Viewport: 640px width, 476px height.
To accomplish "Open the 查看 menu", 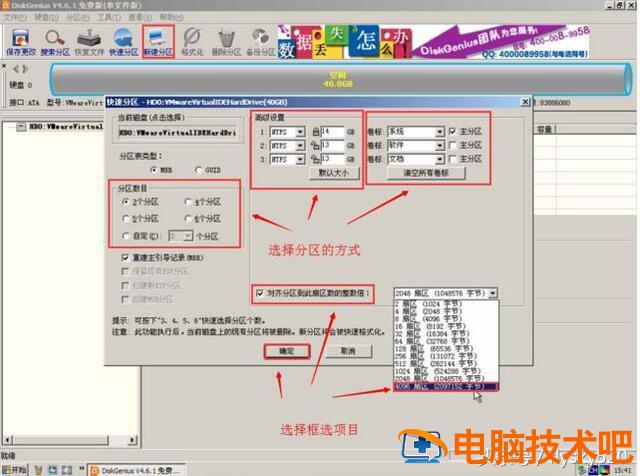I will click(140, 18).
